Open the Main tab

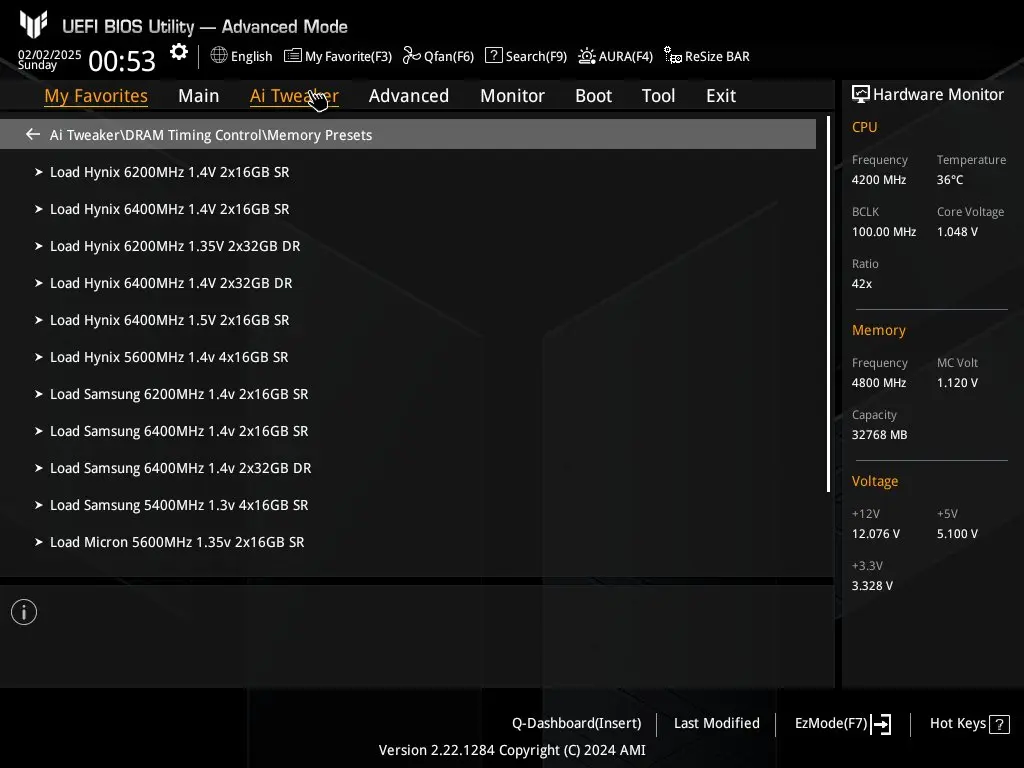pos(199,95)
